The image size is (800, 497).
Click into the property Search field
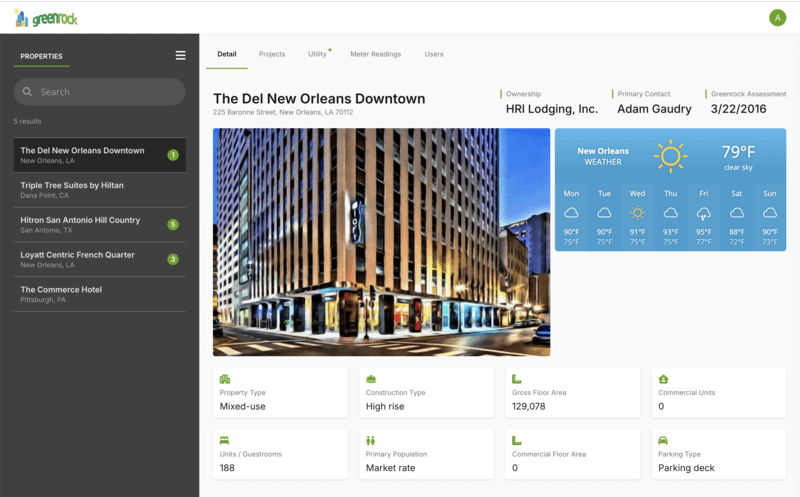tap(99, 92)
